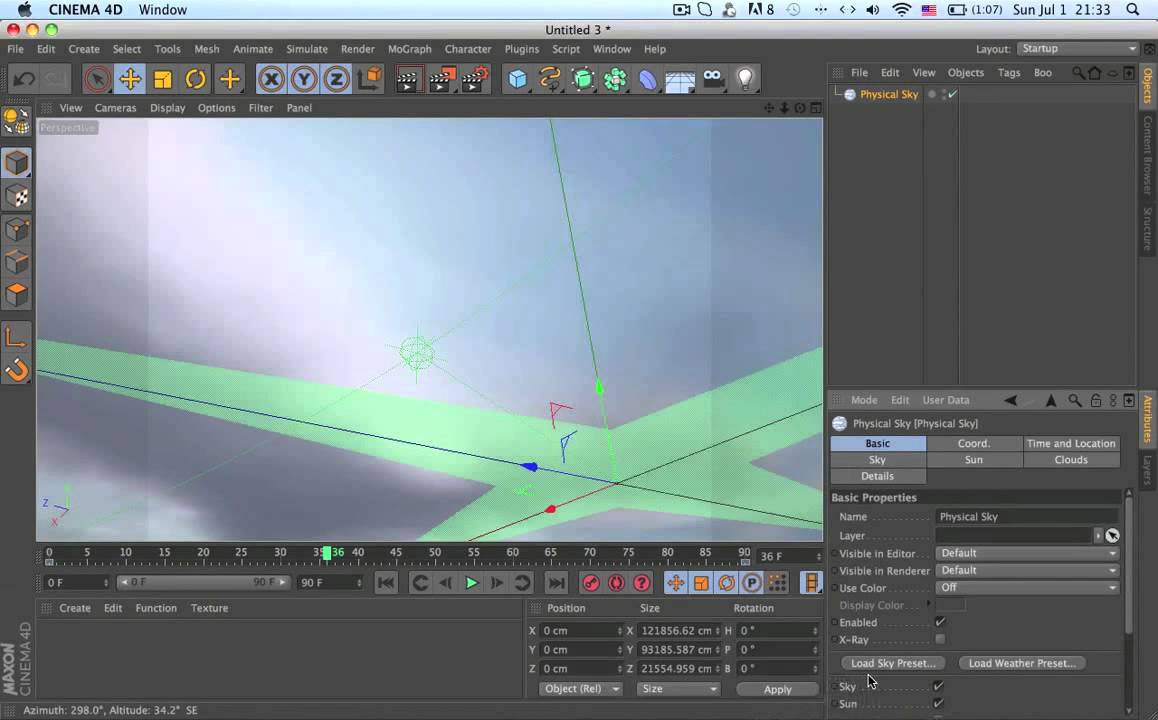Open the Visible in Renderer dropdown
This screenshot has height=720, width=1158.
1027,570
